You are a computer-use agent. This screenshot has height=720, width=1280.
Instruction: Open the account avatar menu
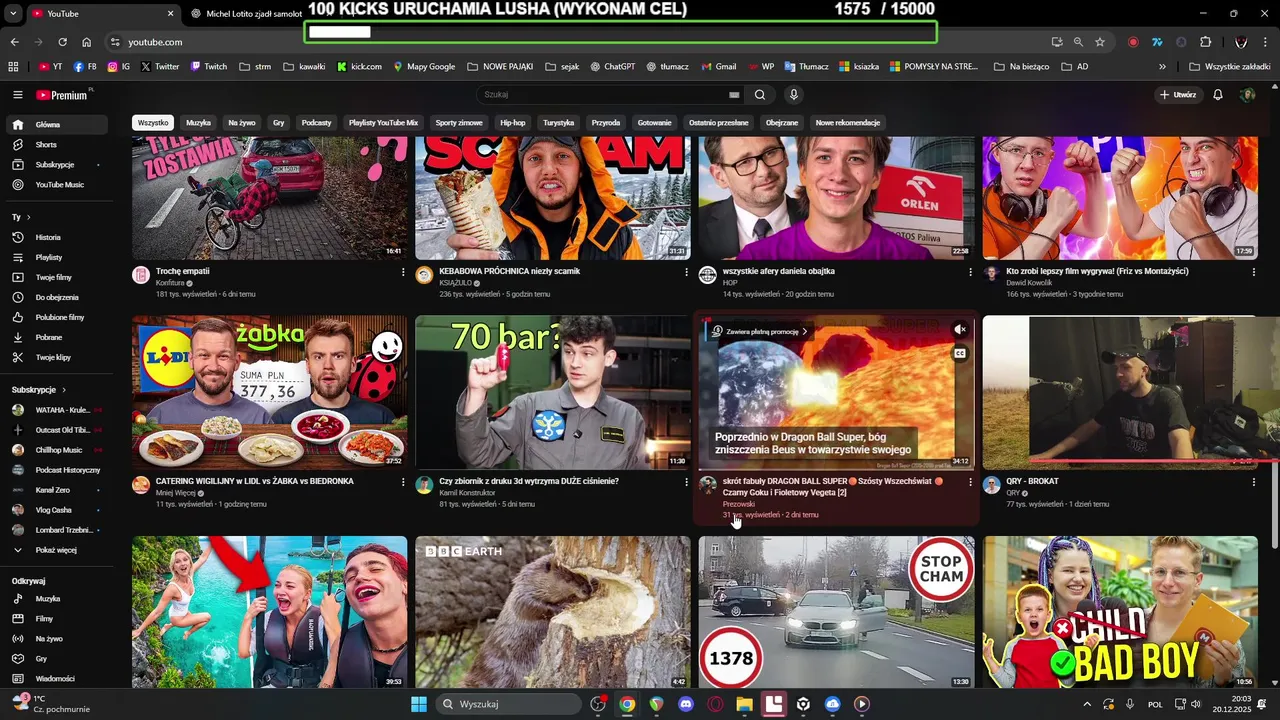[1247, 95]
